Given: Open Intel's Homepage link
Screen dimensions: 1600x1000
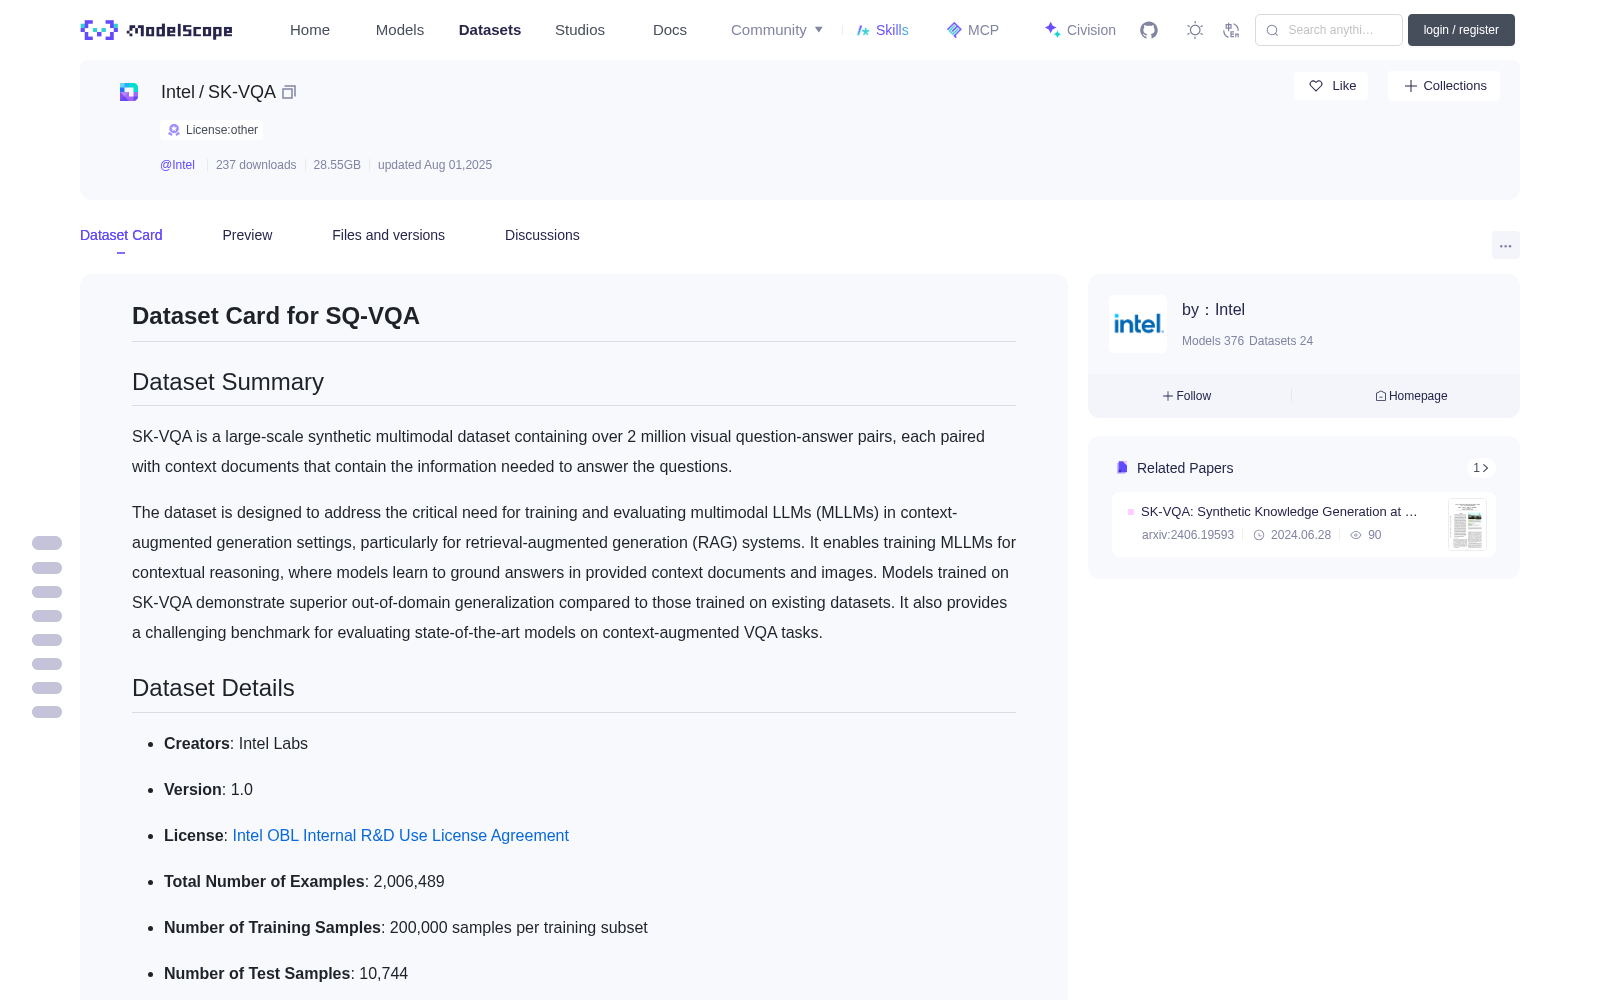Looking at the screenshot, I should pyautogui.click(x=1411, y=396).
